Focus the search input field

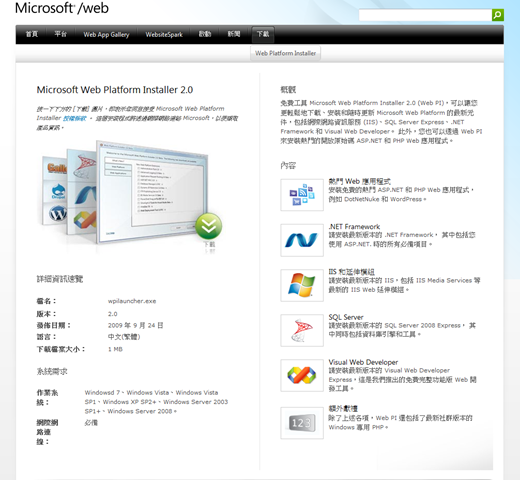(425, 15)
